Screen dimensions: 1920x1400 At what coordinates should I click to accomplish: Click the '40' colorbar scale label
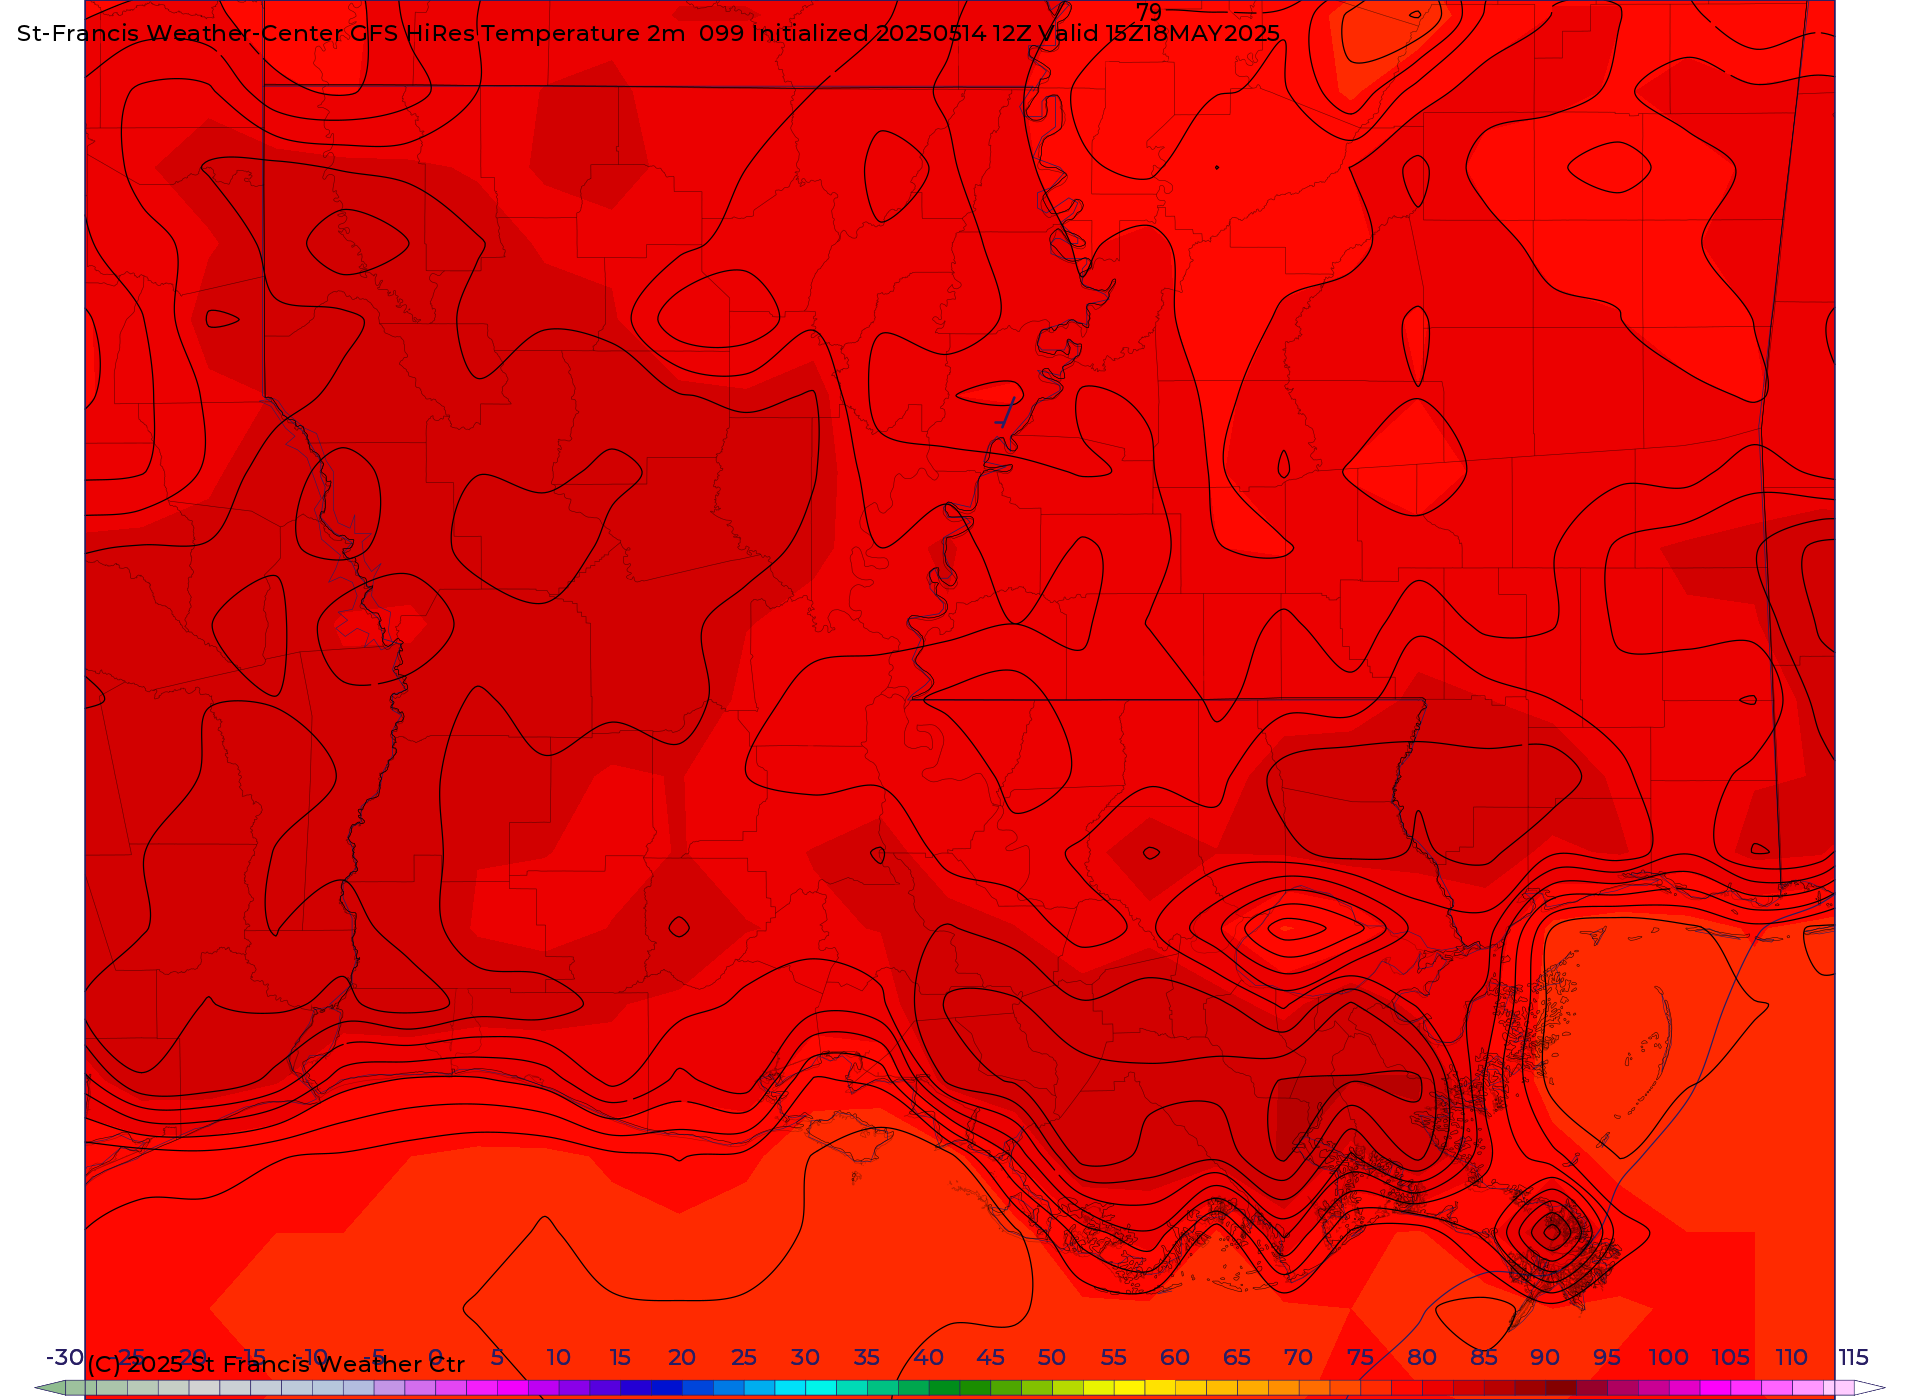coord(928,1357)
